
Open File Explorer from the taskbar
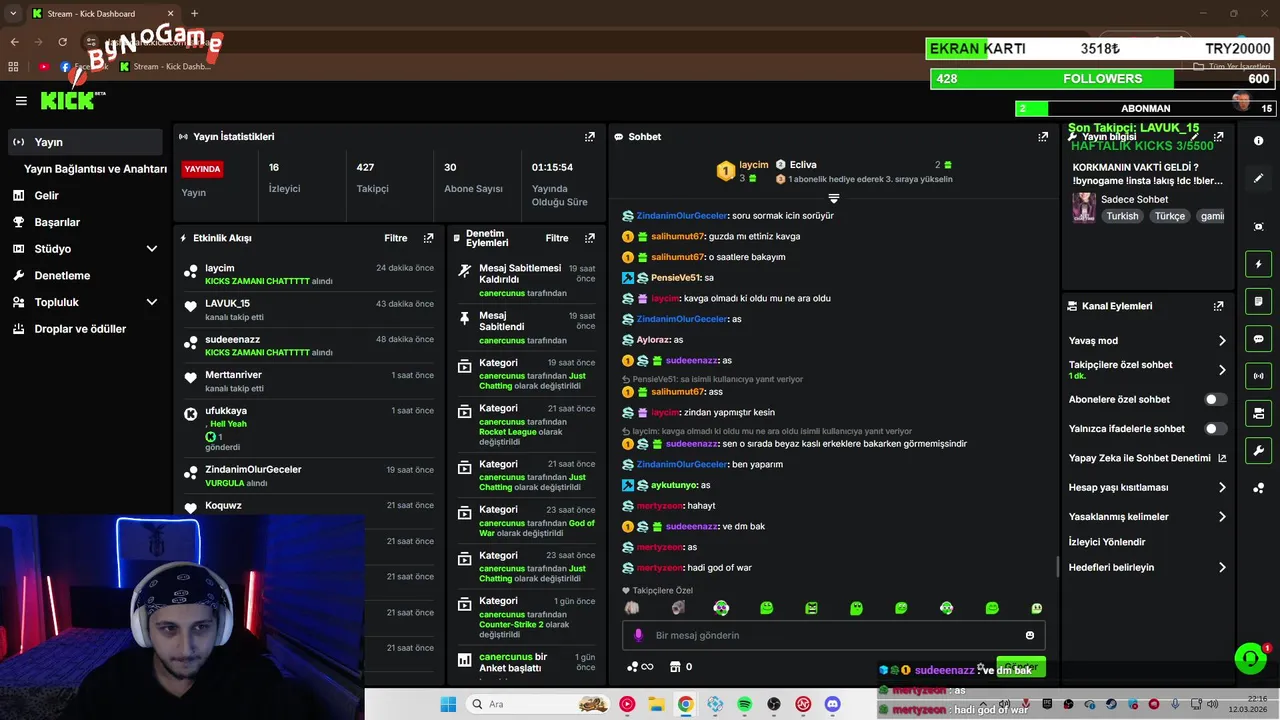[x=656, y=704]
